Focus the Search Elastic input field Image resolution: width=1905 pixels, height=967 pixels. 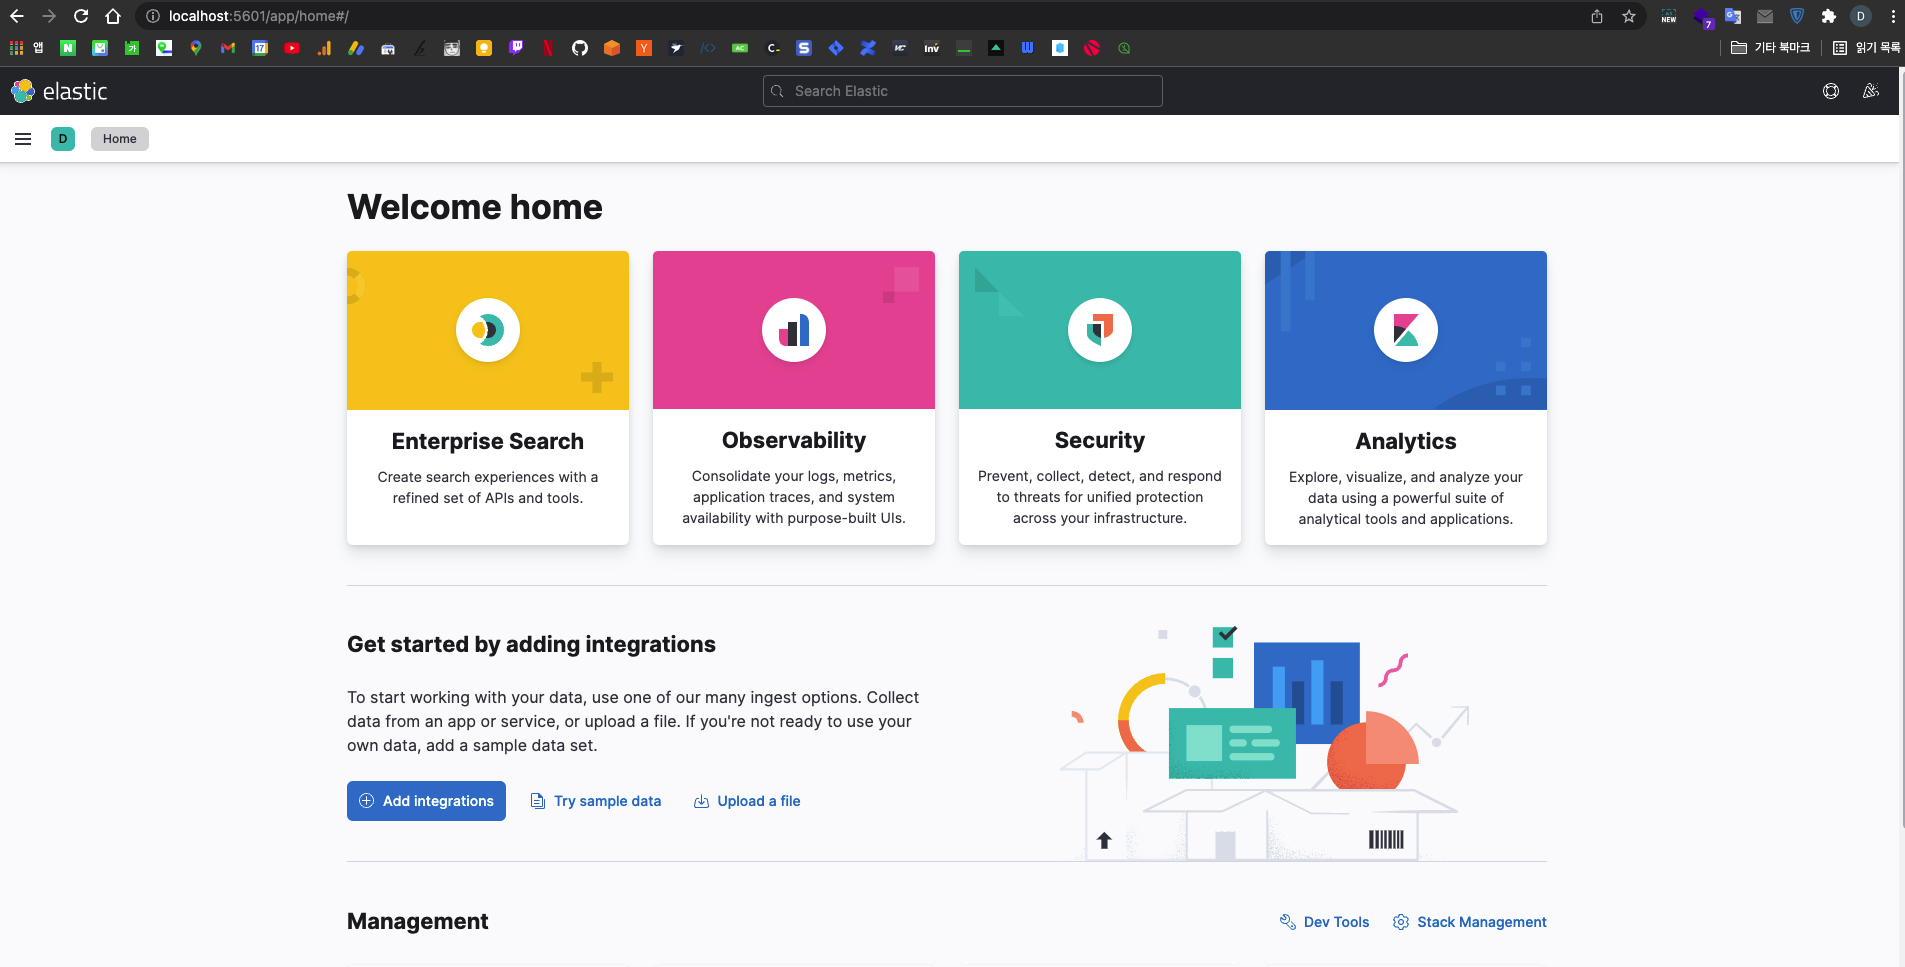(963, 91)
